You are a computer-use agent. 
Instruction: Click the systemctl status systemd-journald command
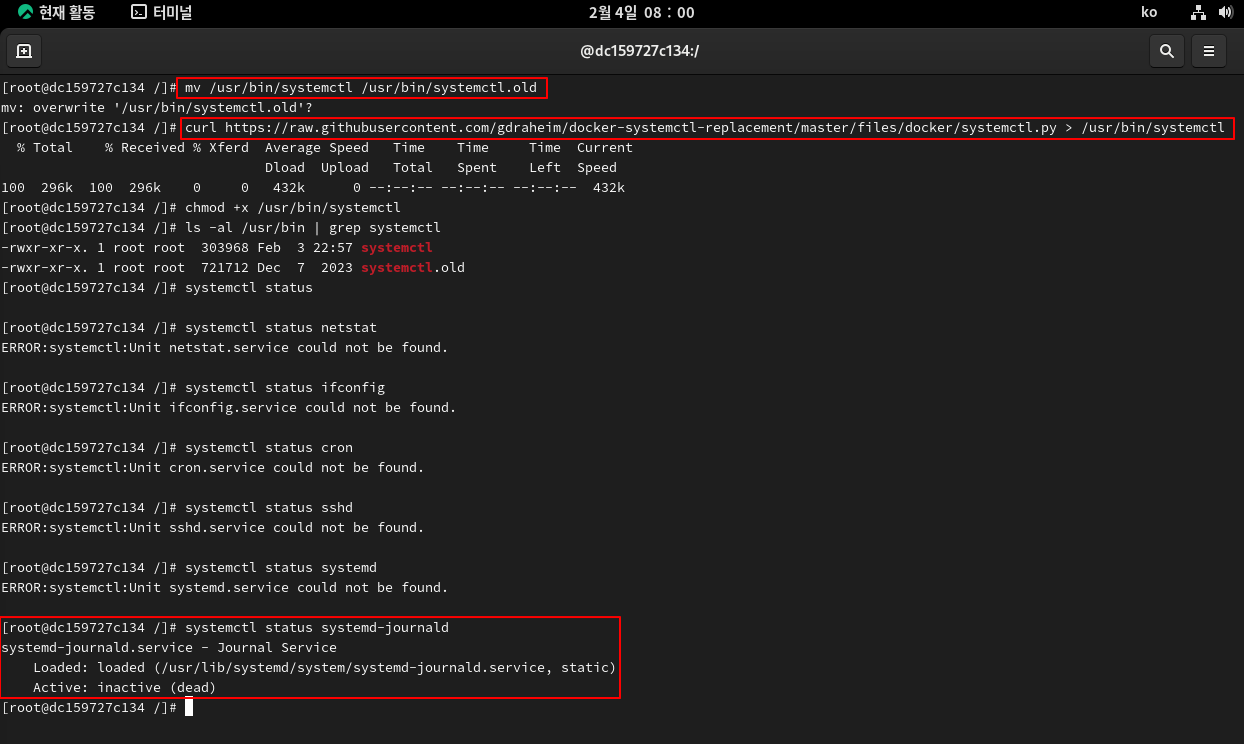[317, 628]
